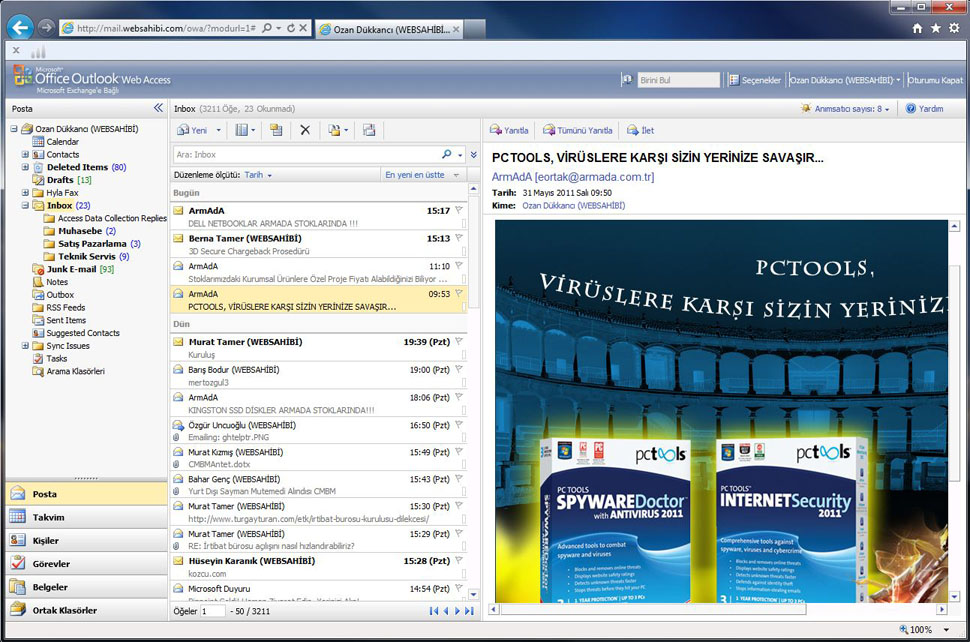Go to the previous page of messages

point(445,611)
